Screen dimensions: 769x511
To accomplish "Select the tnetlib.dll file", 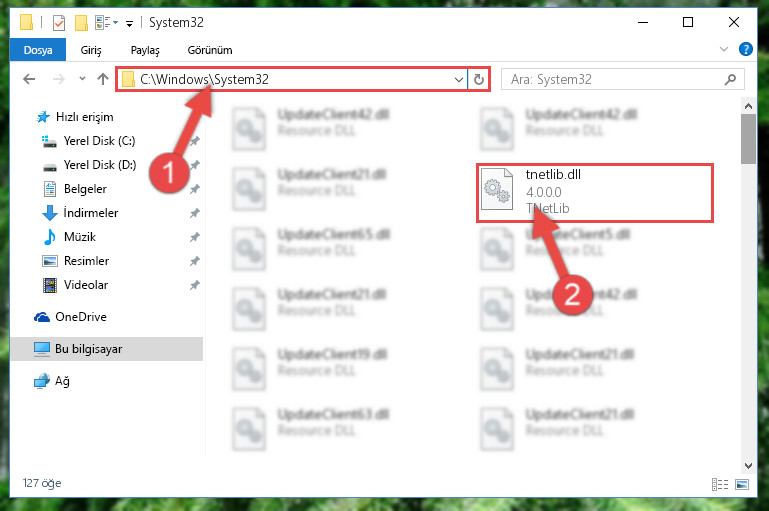I will point(594,193).
